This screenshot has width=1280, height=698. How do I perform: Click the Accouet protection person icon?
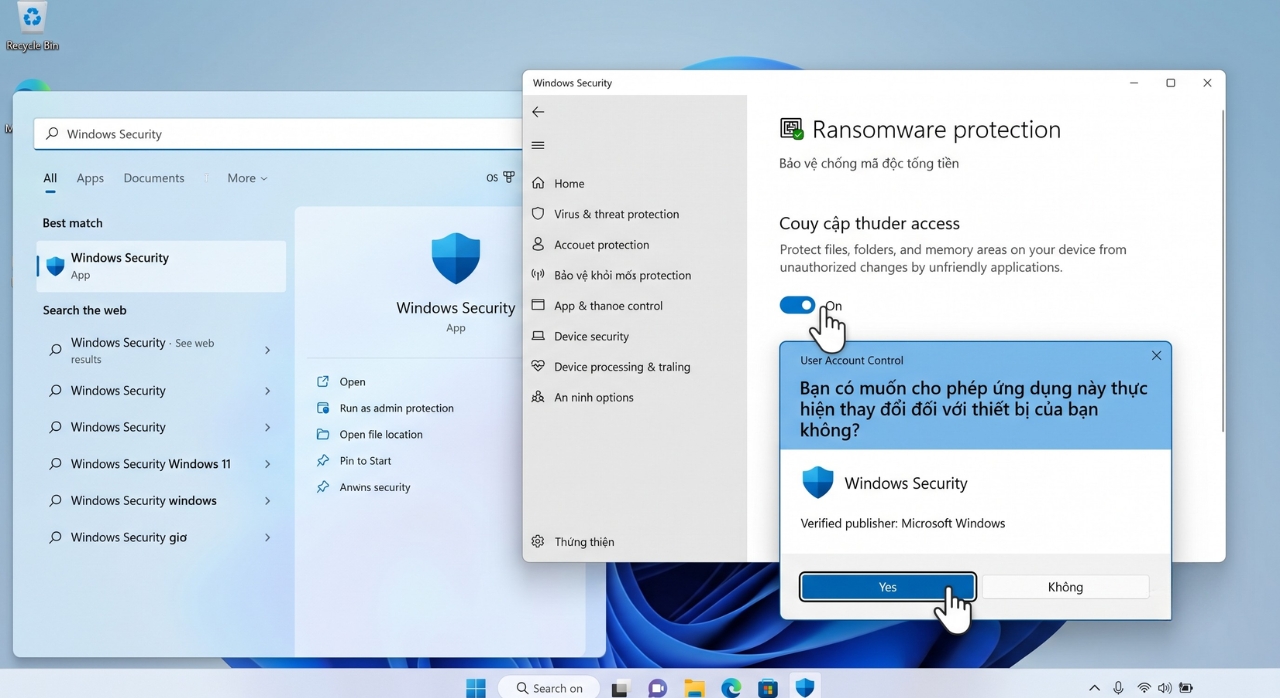538,244
